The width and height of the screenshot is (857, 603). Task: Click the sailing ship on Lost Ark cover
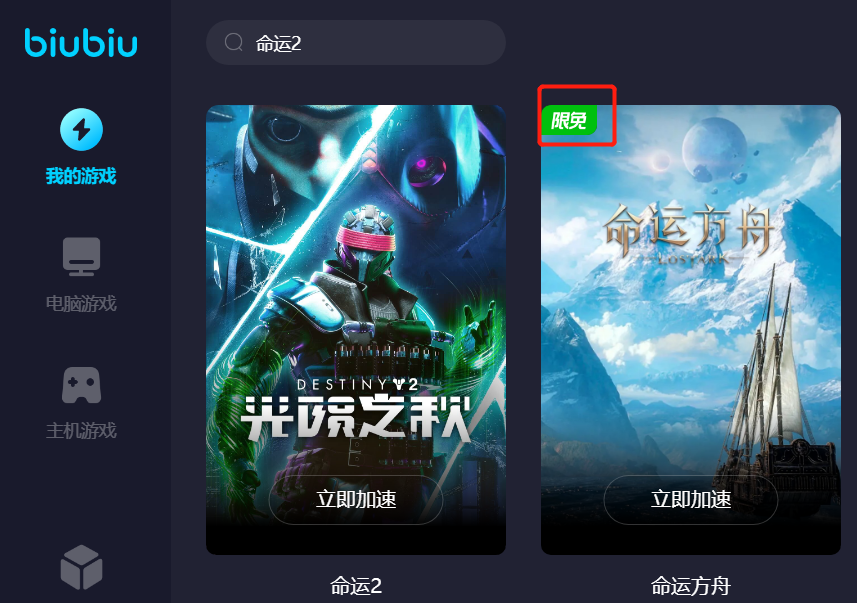tap(776, 394)
